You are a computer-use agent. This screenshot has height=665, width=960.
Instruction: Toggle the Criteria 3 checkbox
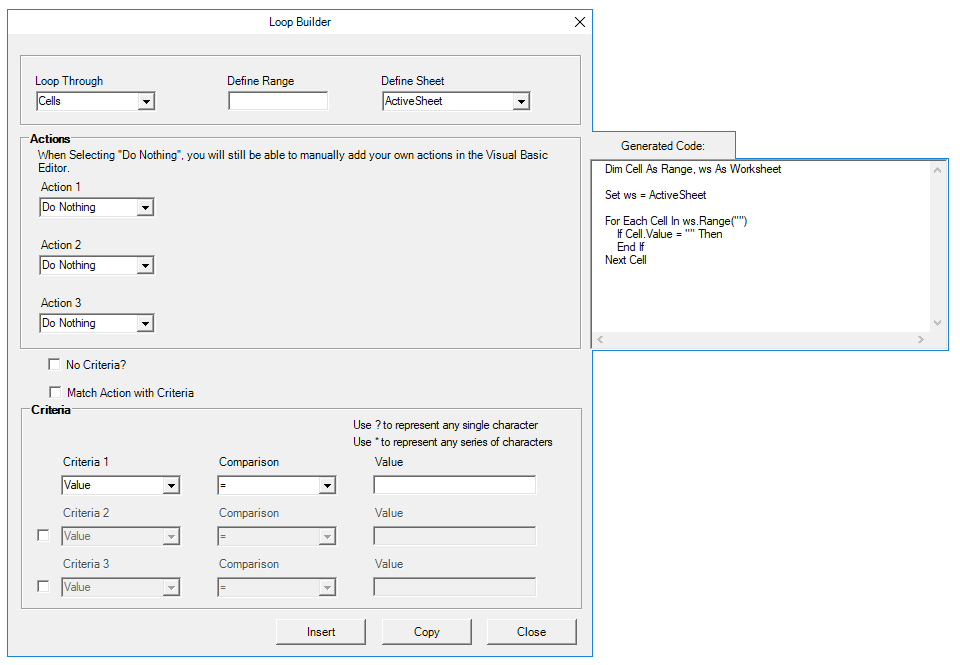(43, 586)
